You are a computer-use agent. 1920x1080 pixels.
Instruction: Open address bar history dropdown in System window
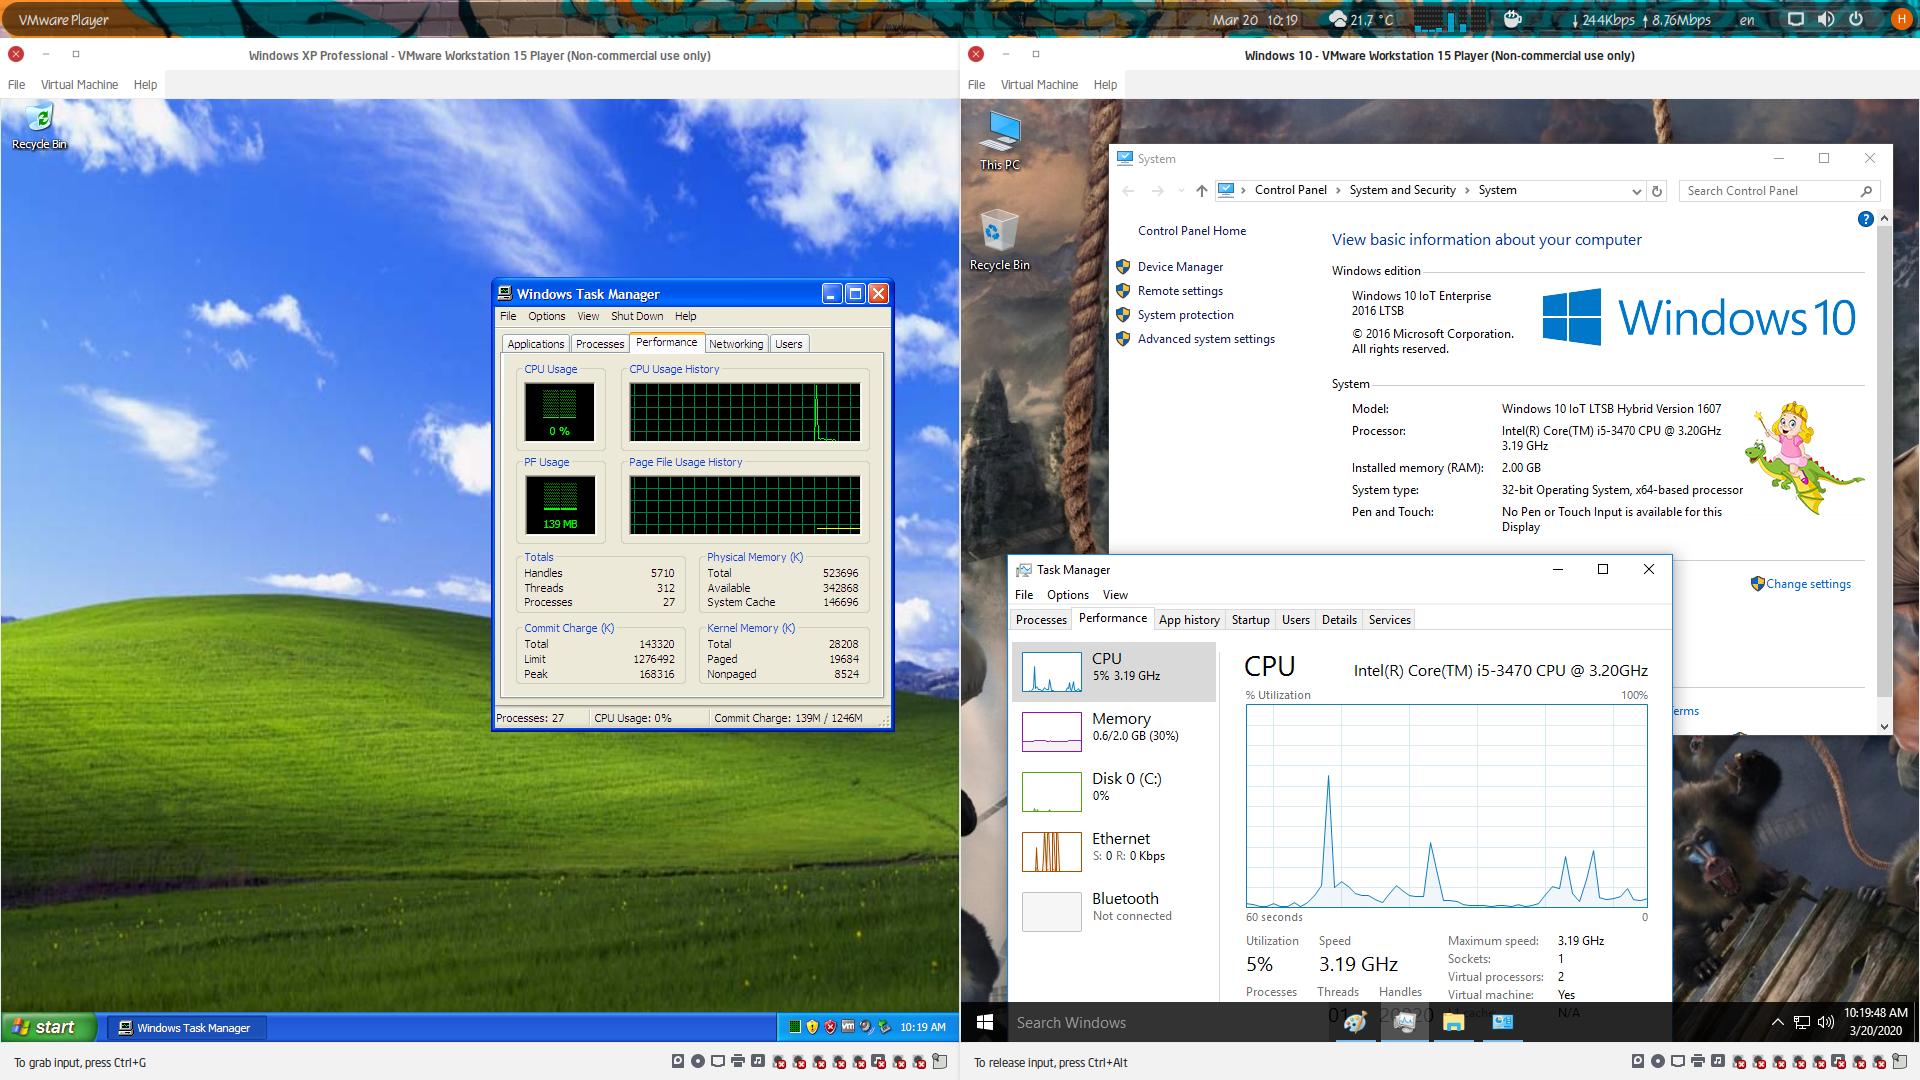pos(1636,191)
